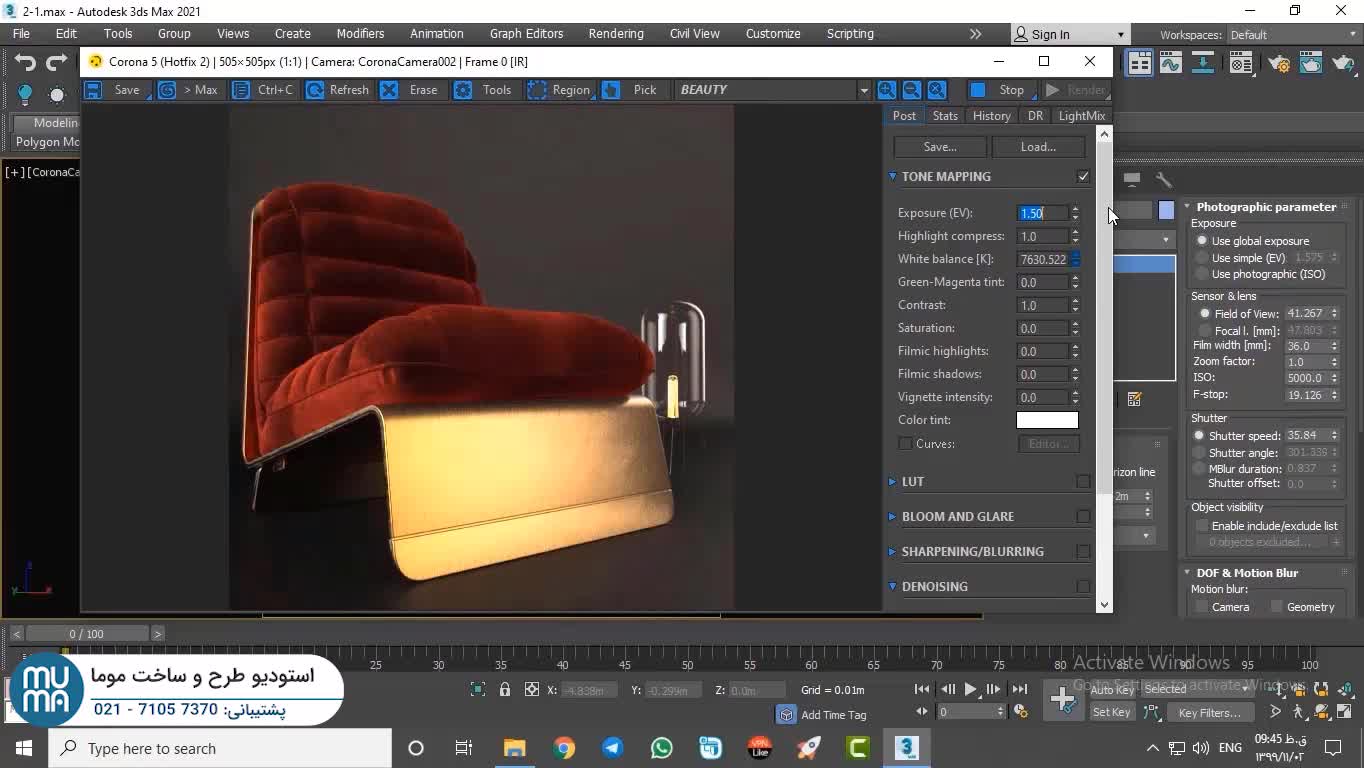Image resolution: width=1364 pixels, height=768 pixels.
Task: Click the Refresh render icon
Action: click(x=315, y=90)
